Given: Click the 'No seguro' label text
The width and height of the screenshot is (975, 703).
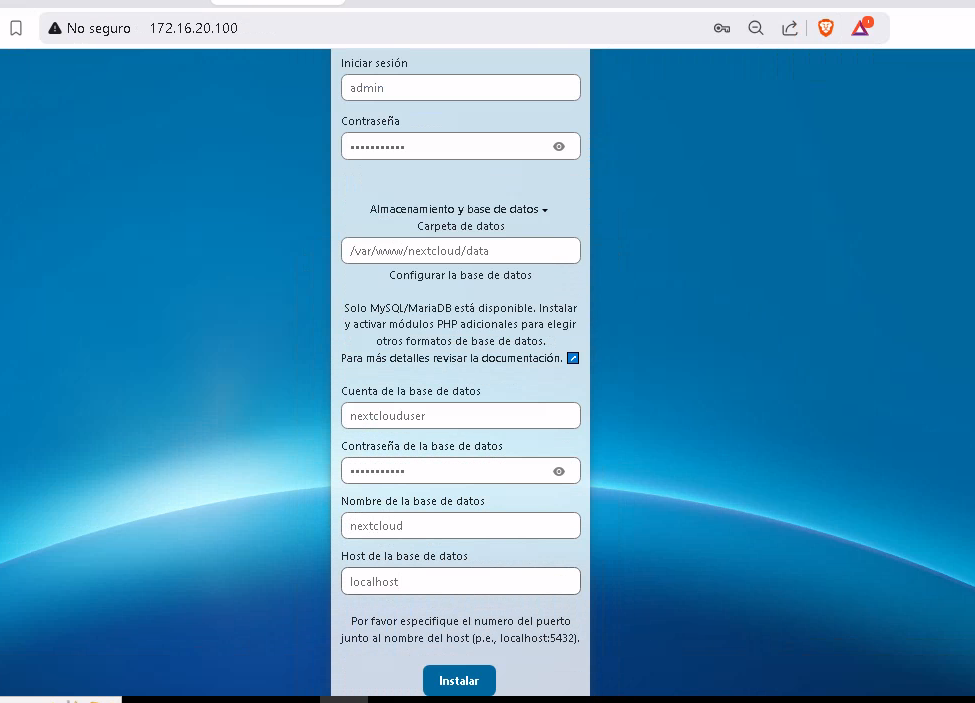Looking at the screenshot, I should (x=99, y=28).
